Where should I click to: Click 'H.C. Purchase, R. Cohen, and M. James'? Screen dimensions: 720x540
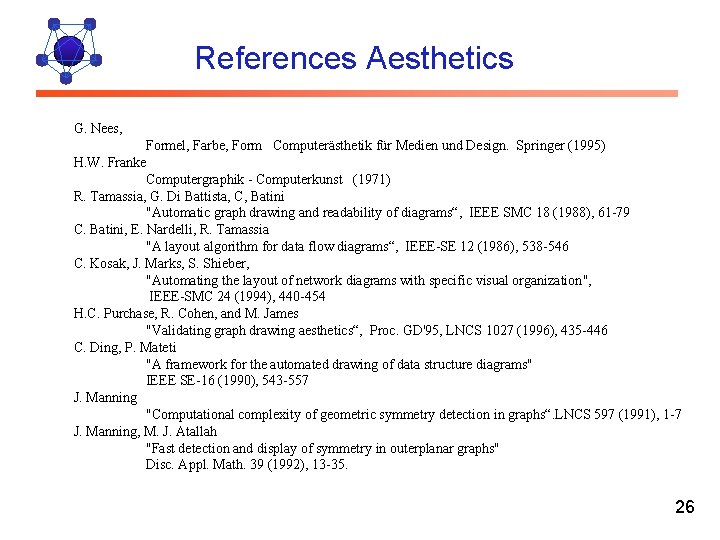[x=186, y=314]
